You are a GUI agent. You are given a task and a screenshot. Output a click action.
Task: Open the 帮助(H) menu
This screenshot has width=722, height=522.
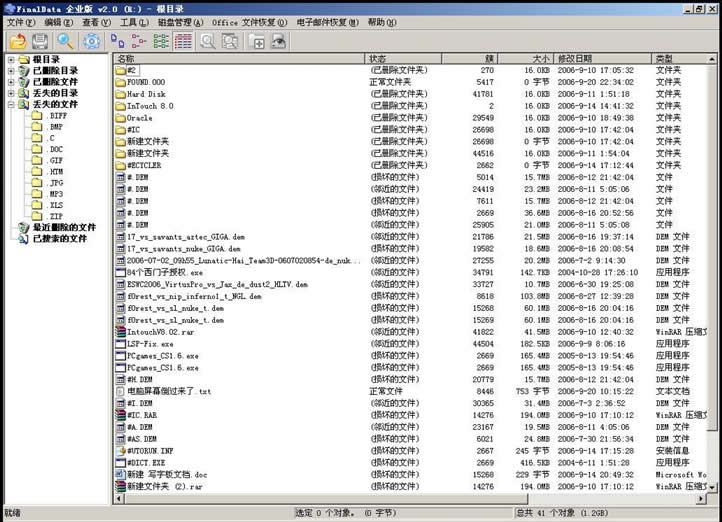(382, 22)
